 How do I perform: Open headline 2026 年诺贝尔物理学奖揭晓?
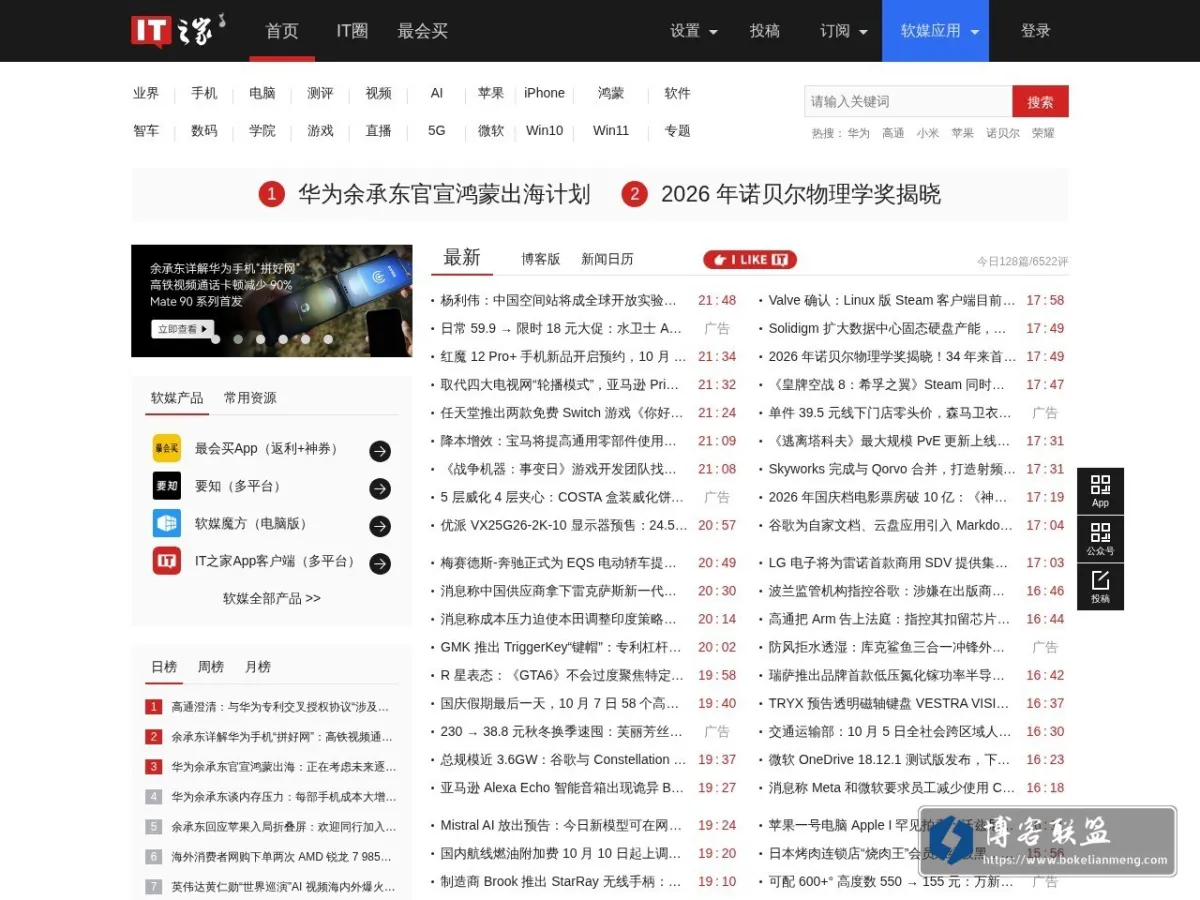click(x=801, y=194)
